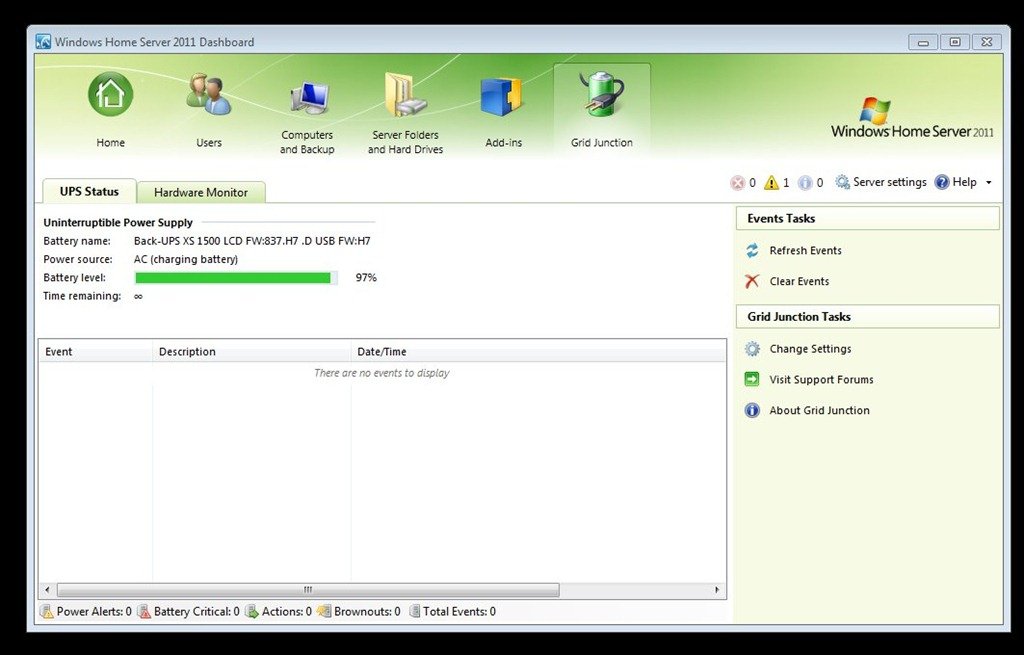The width and height of the screenshot is (1024, 655).
Task: Click battery name Back-UPS XS 1500 text
Action: point(252,241)
